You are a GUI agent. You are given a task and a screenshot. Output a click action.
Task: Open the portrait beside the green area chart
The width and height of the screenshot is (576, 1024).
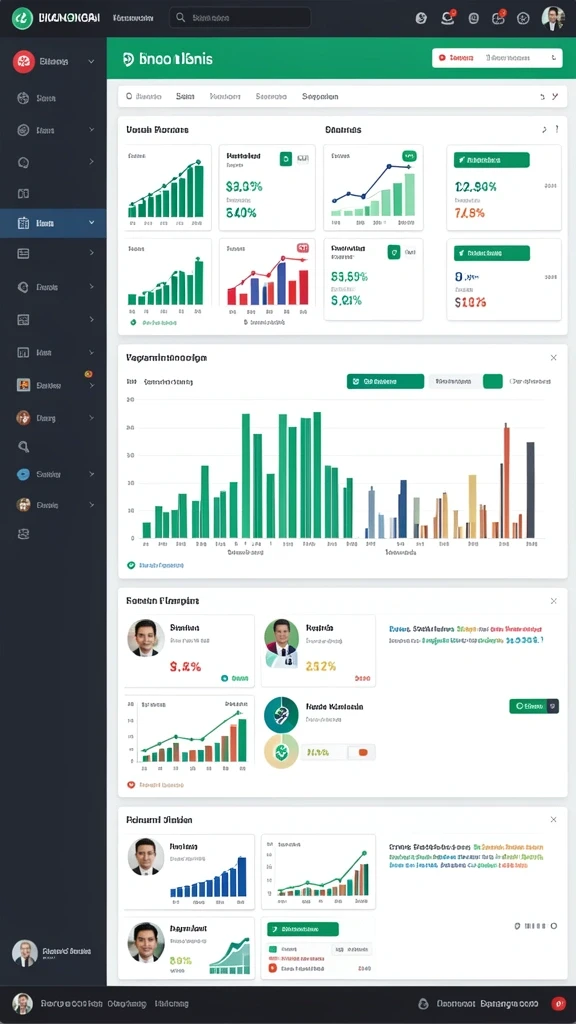click(x=146, y=942)
